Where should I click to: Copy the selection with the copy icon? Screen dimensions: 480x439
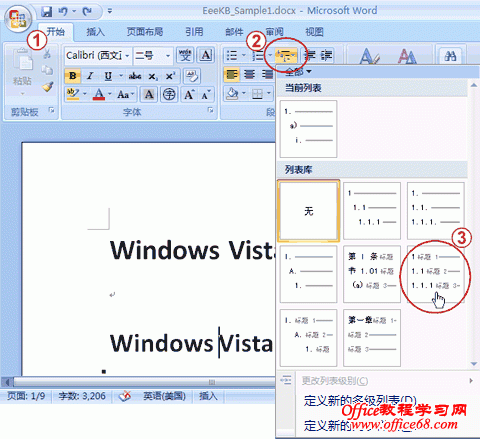coord(47,70)
